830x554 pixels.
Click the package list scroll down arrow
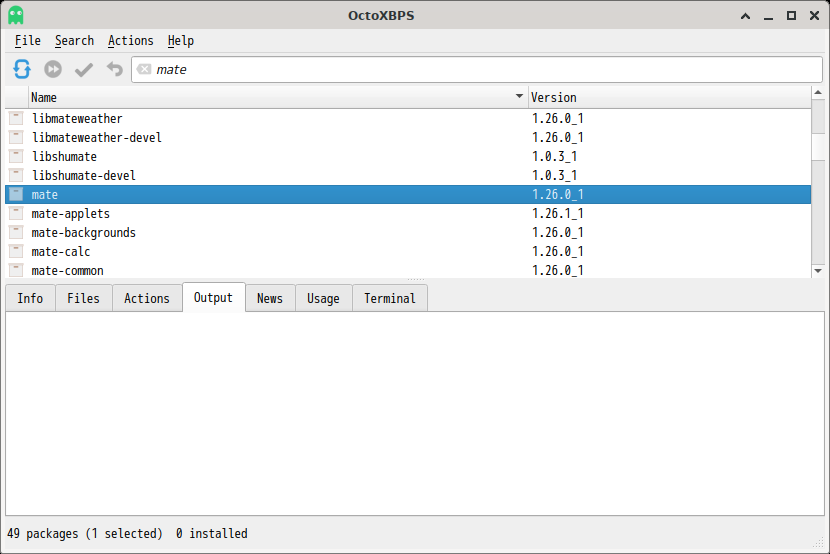coord(818,271)
